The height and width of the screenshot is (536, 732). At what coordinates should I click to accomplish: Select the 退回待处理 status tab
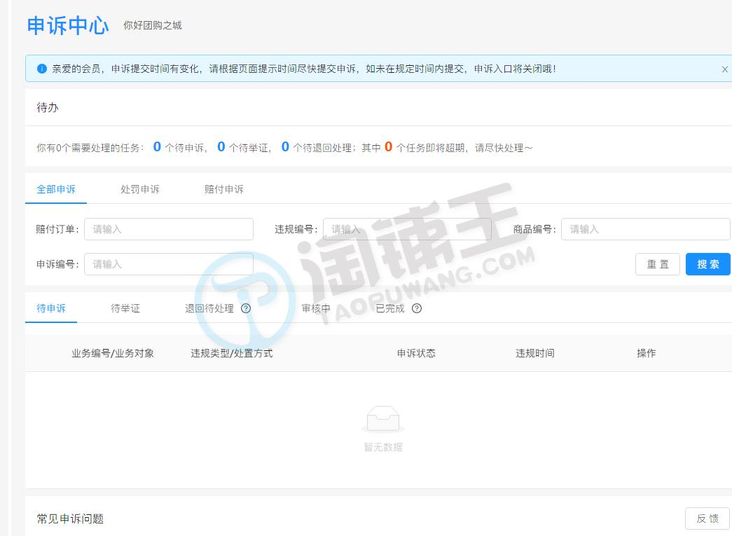[209, 308]
